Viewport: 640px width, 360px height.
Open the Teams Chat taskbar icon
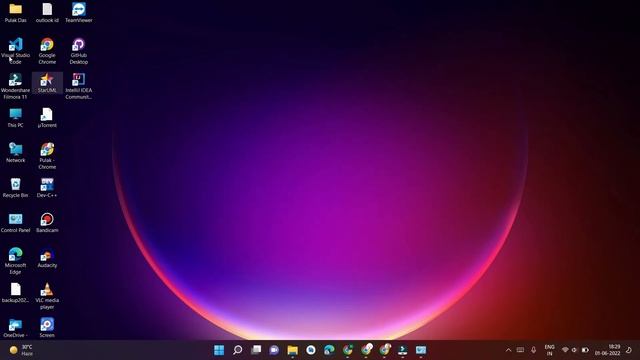click(x=274, y=350)
